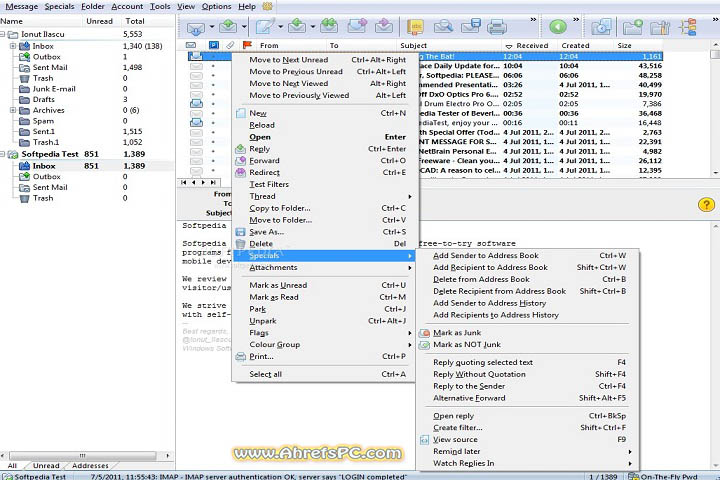Click the Get New Mail toolbar icon
This screenshot has height=480, width=720.
point(196,28)
